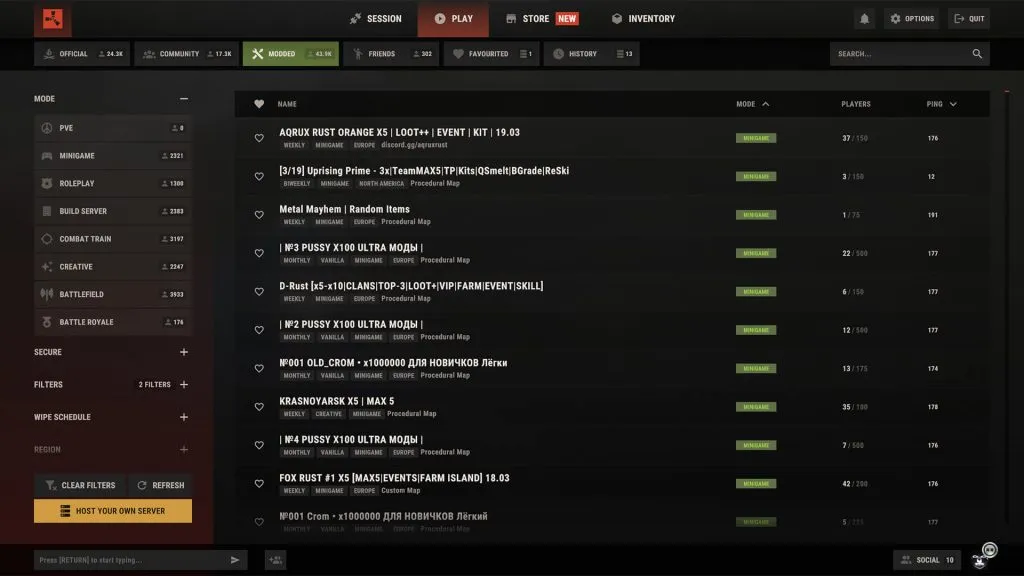This screenshot has width=1024, height=576.
Task: Click Host Your Own Server
Action: pos(113,511)
